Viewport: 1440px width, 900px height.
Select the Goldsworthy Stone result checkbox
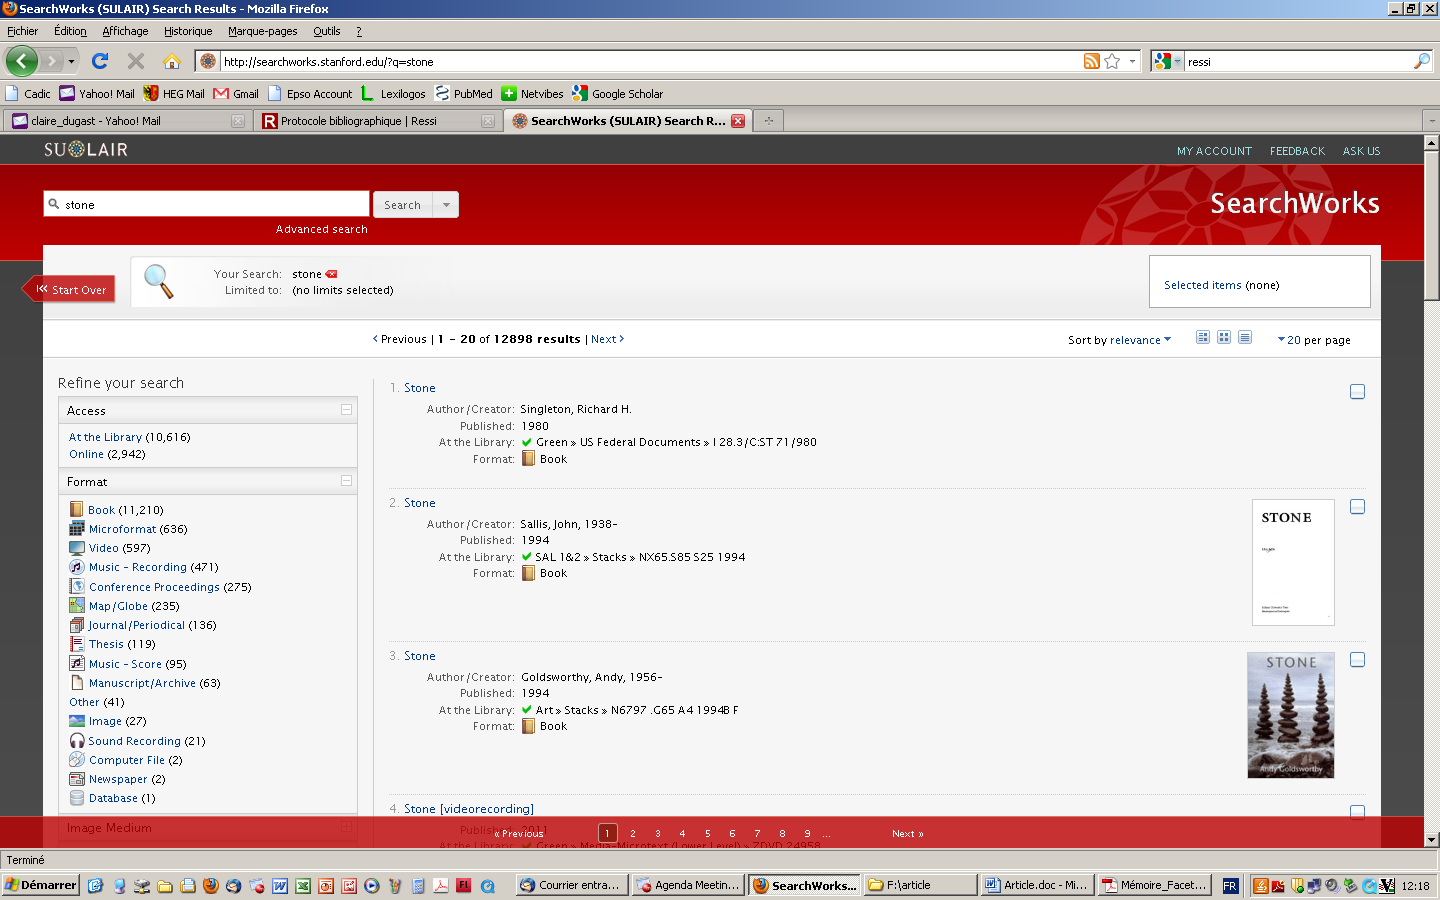(x=1357, y=660)
